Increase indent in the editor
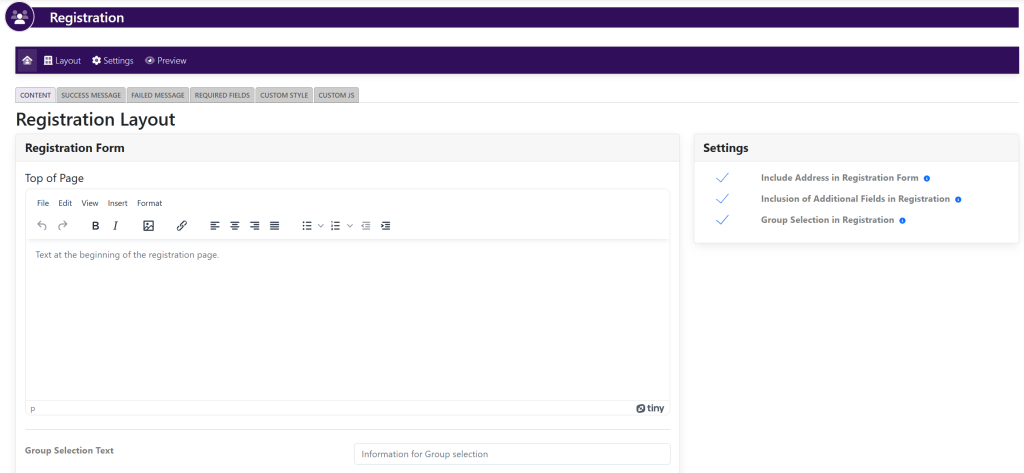 click(x=386, y=226)
